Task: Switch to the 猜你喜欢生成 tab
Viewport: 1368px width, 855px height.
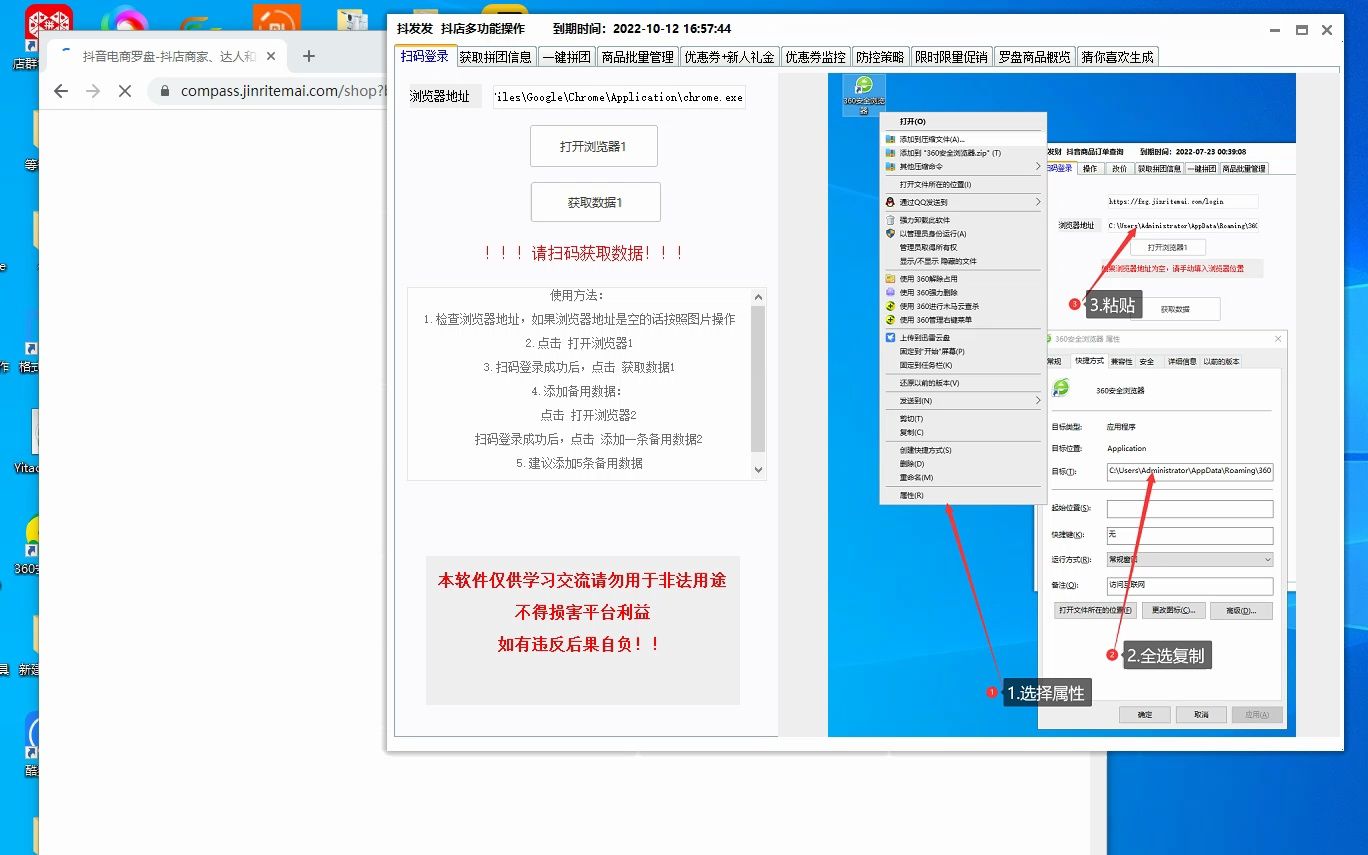Action: point(1118,57)
